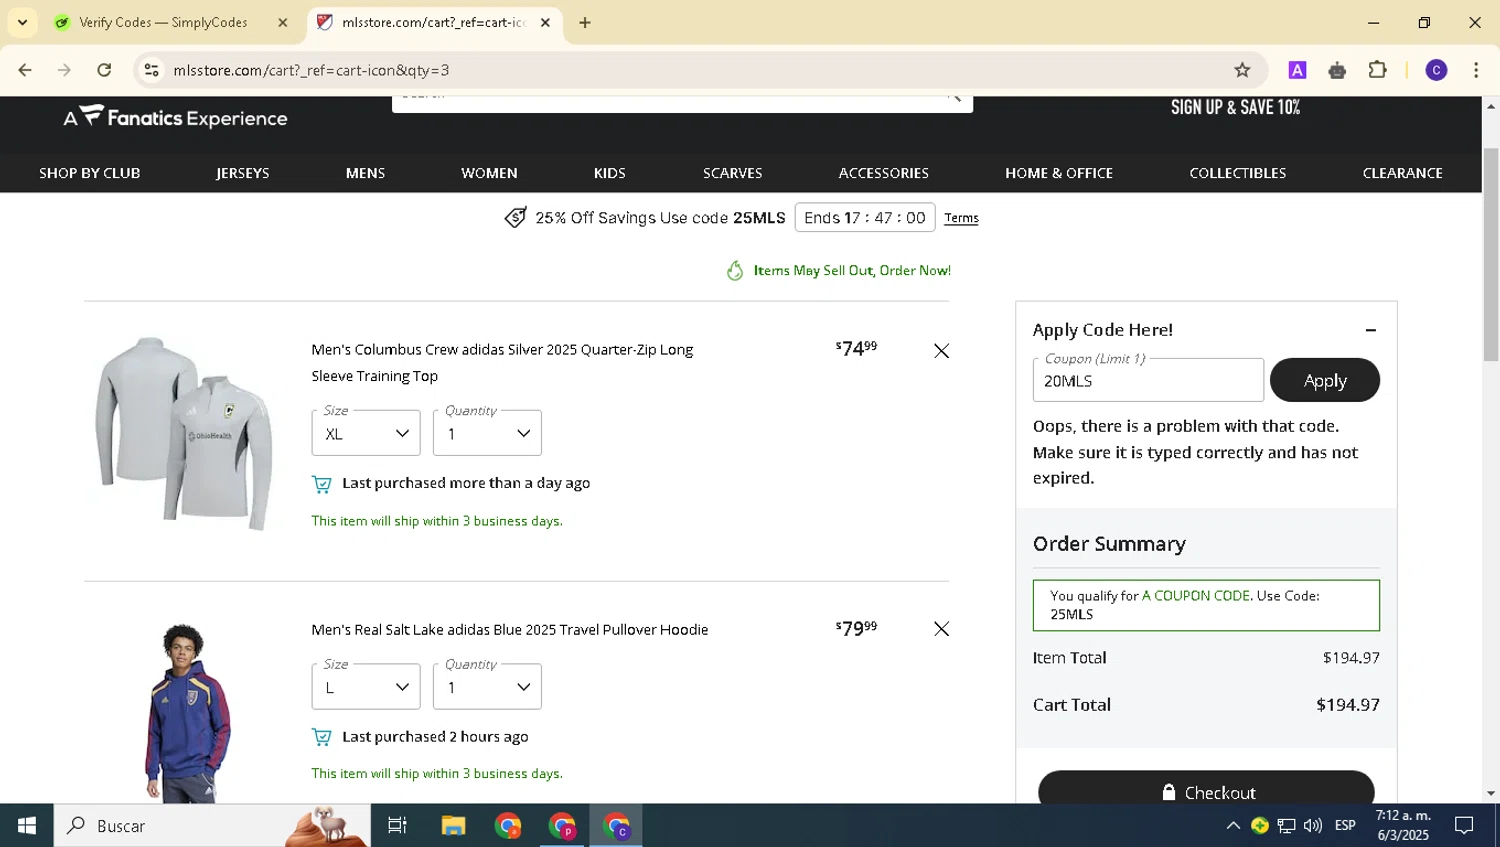
Task: Open the ACCESSORIES menu
Action: [x=883, y=173]
